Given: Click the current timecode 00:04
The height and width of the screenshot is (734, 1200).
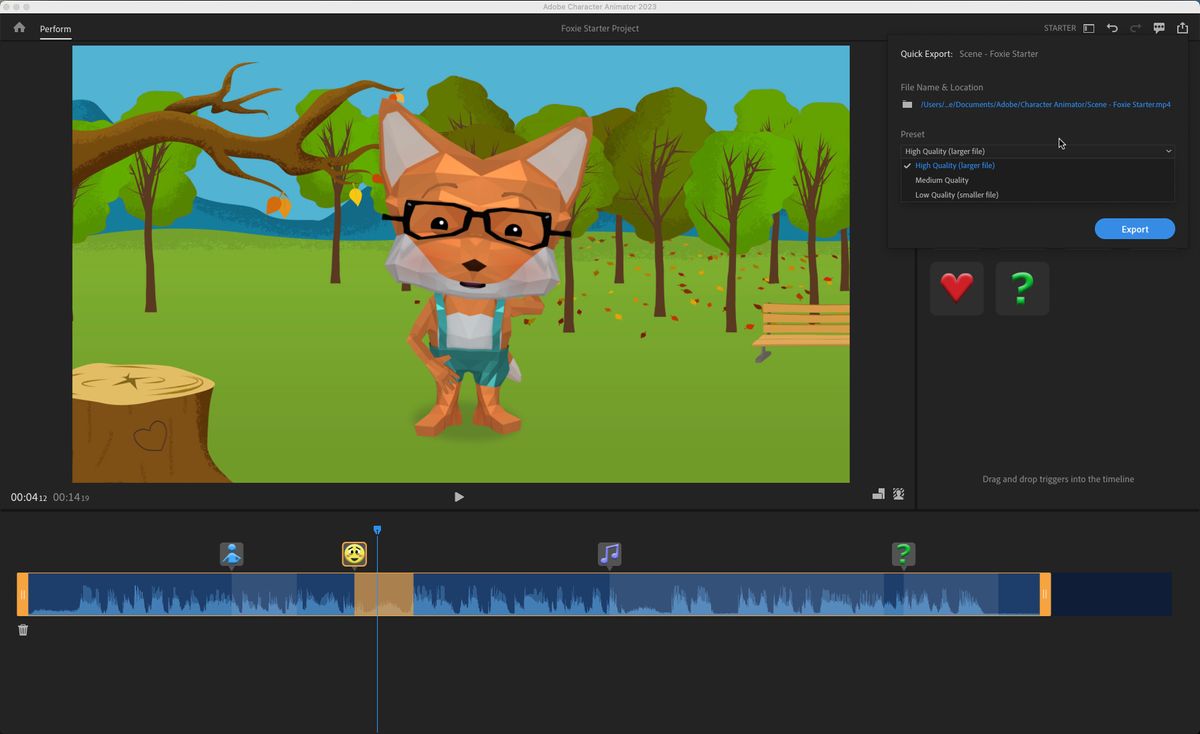Looking at the screenshot, I should pyautogui.click(x=29, y=497).
